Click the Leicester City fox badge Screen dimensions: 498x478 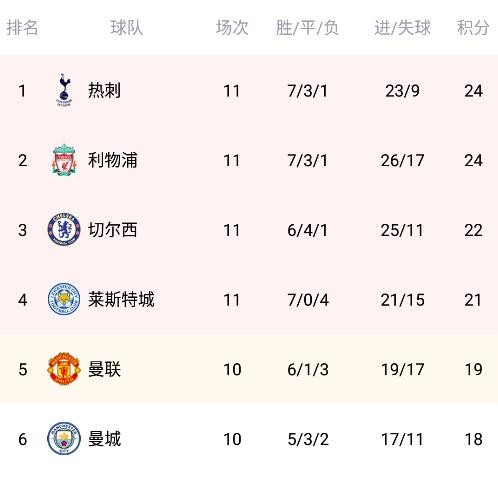click(64, 299)
